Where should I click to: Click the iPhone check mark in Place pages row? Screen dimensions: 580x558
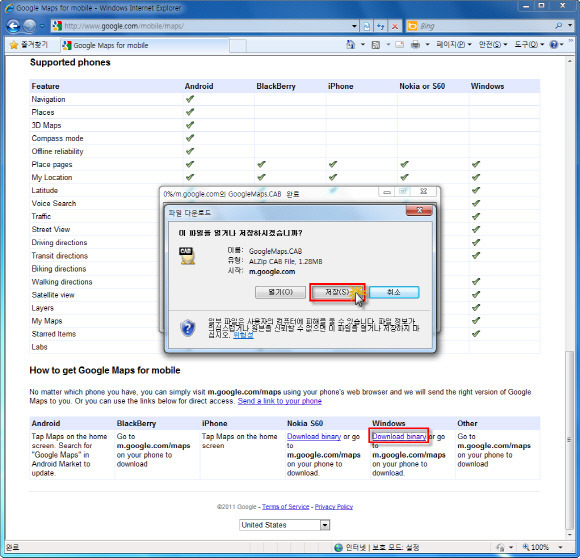pos(333,164)
